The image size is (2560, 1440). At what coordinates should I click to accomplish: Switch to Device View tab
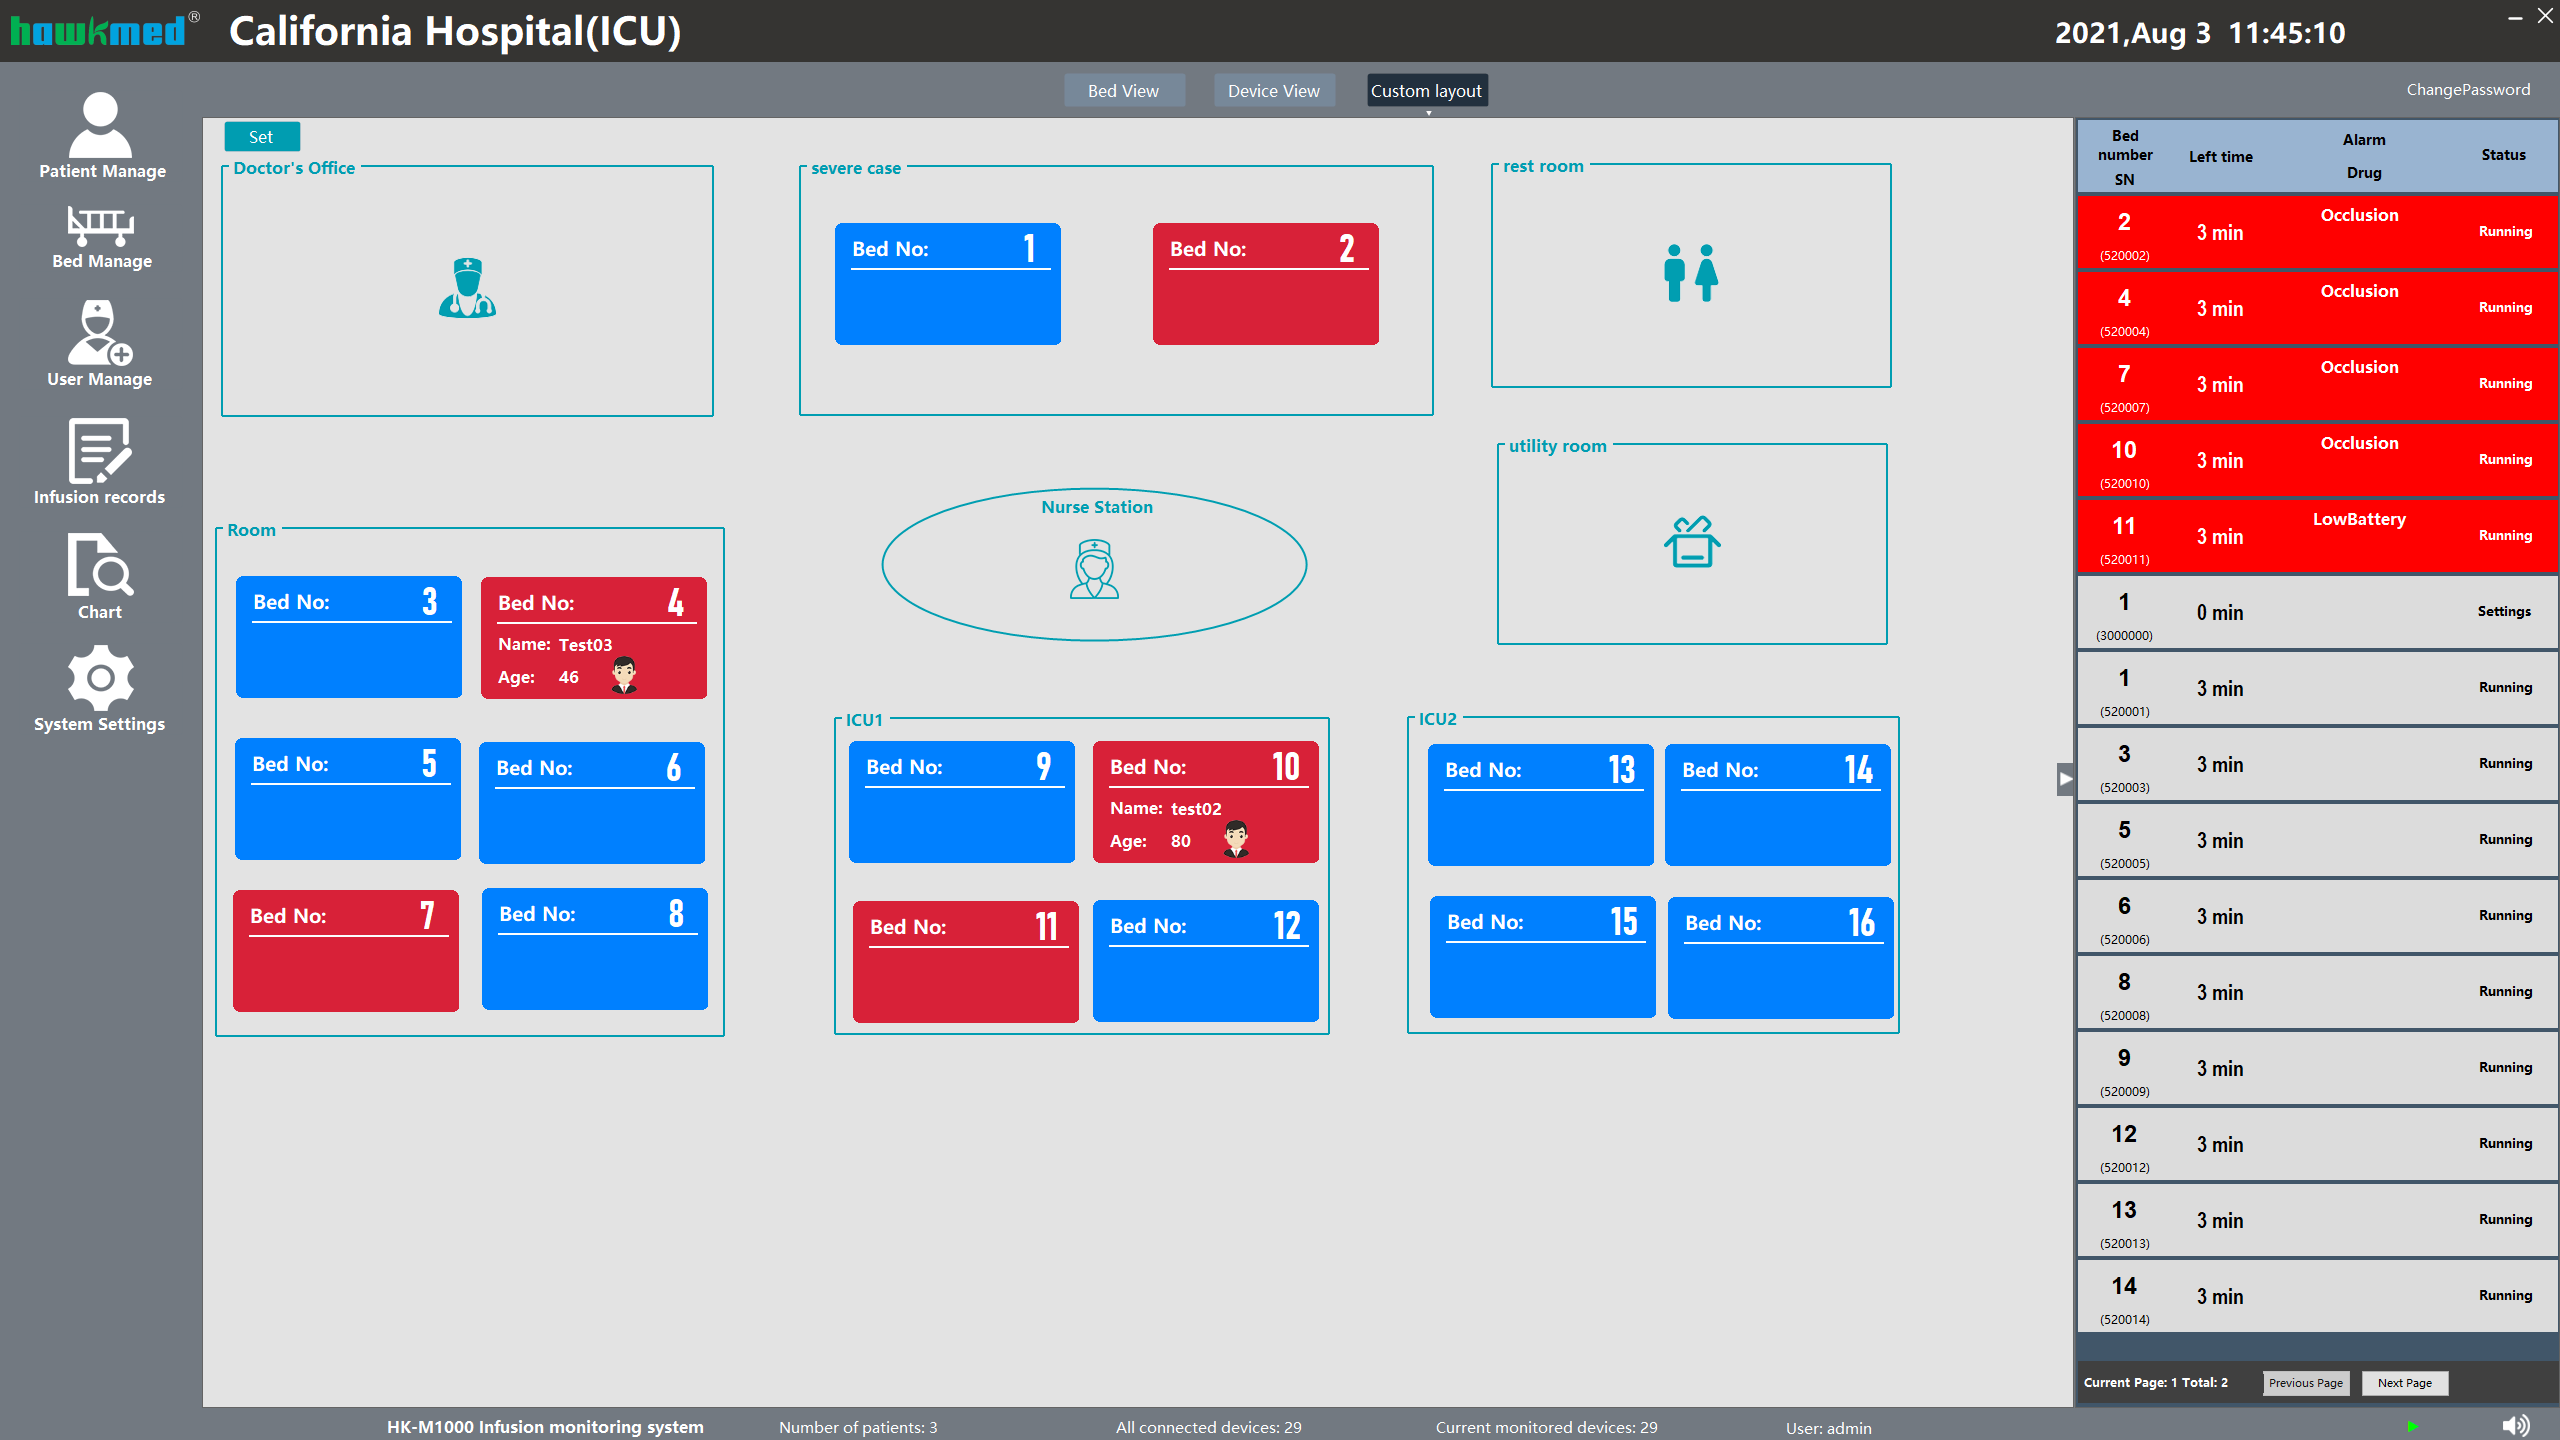[x=1273, y=91]
